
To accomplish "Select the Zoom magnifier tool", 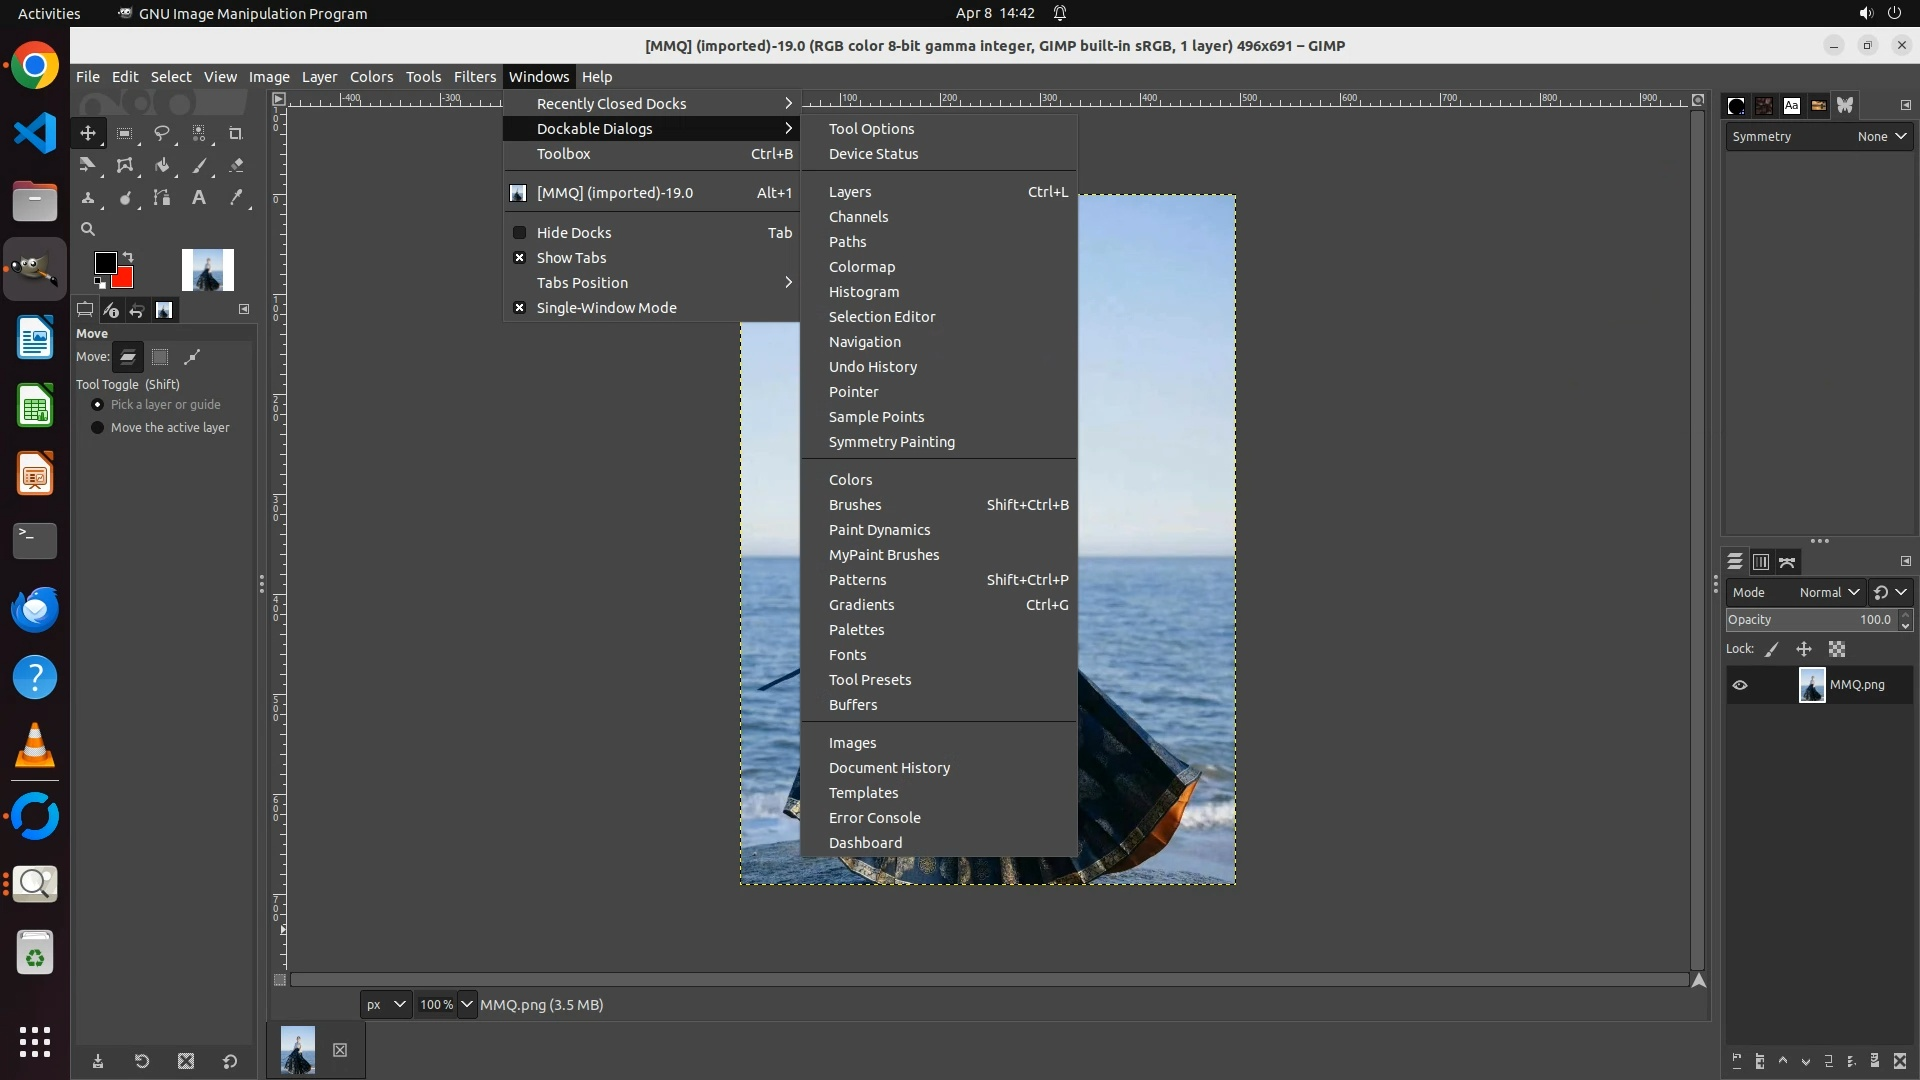I will coord(88,229).
